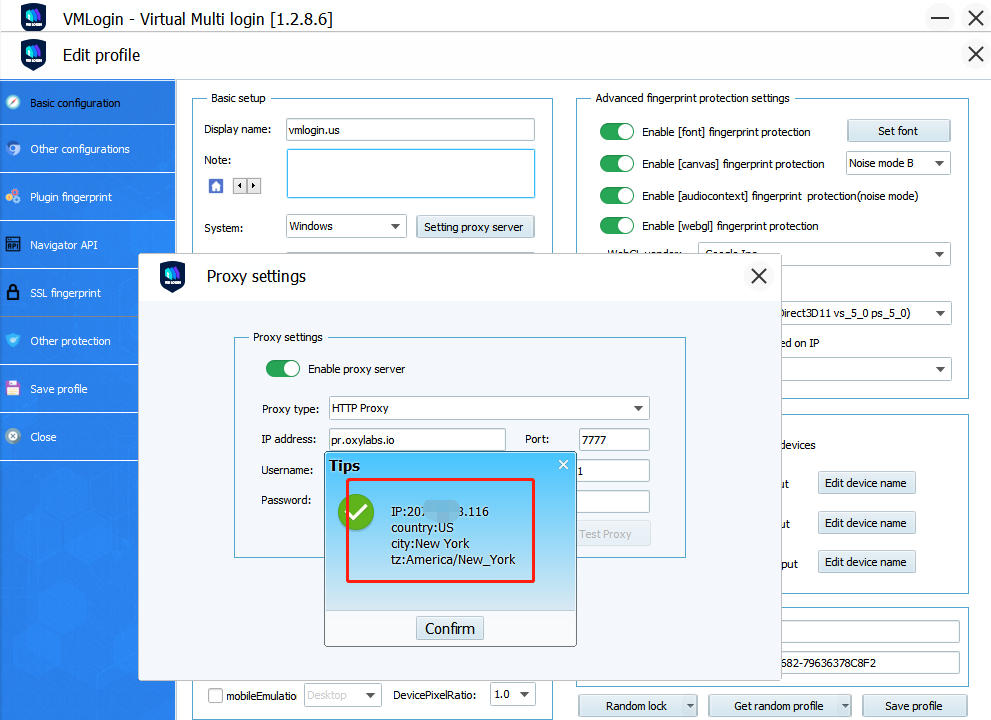
Task: Toggle audiocontext fingerprint protection switch
Action: tap(617, 195)
